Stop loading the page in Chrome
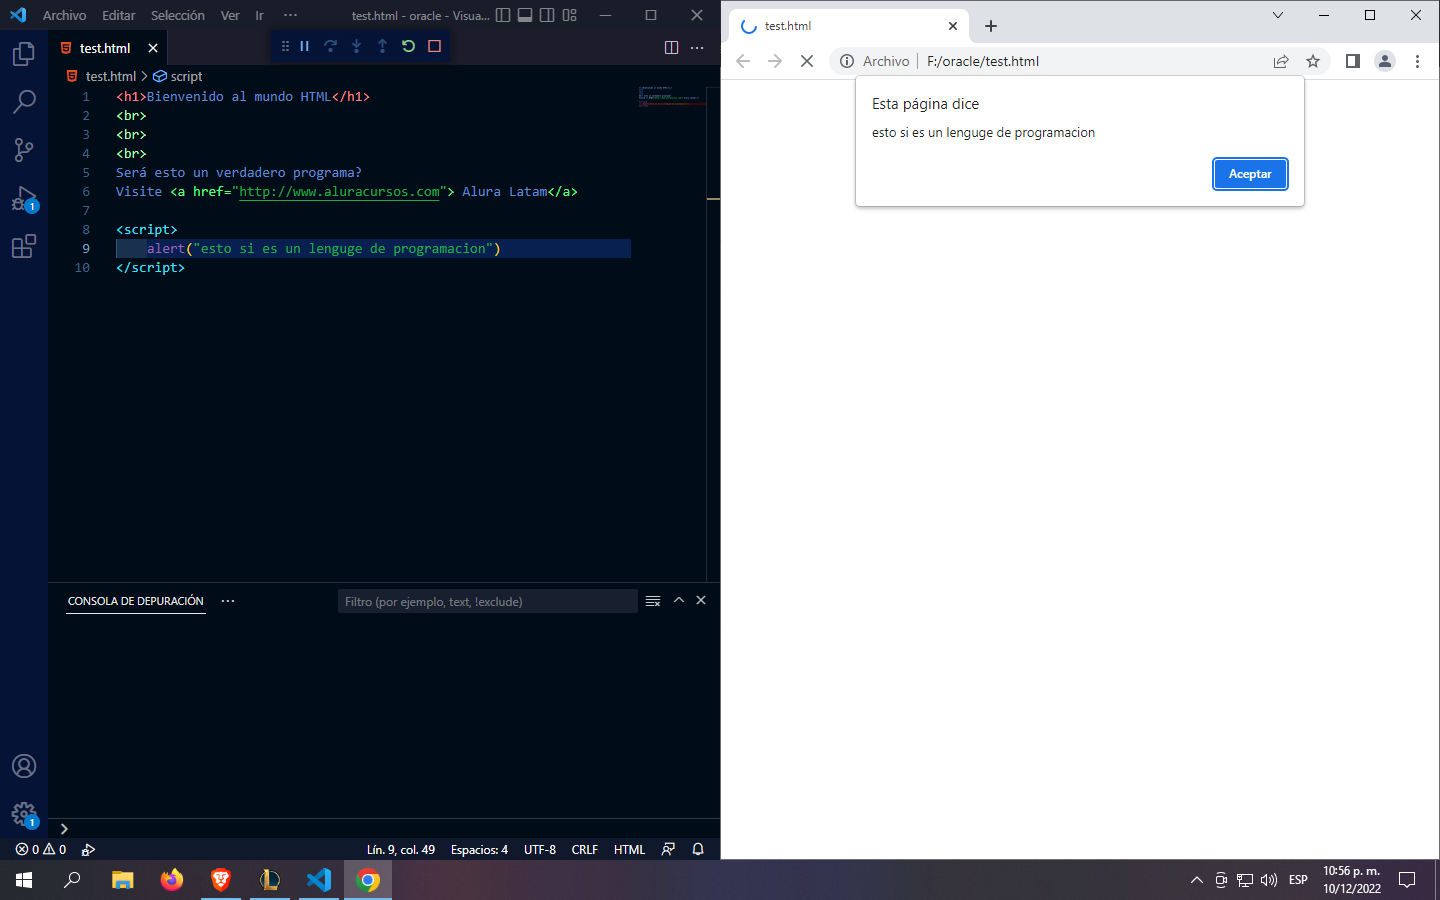Viewport: 1440px width, 900px height. tap(807, 61)
